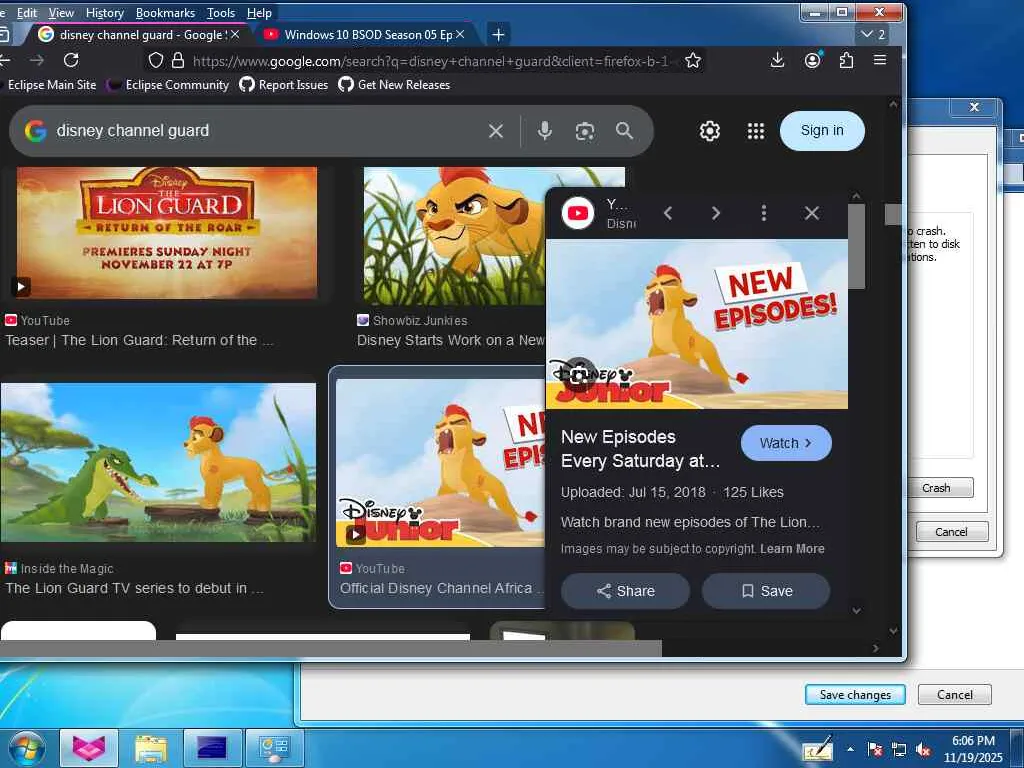The width and height of the screenshot is (1024, 768).
Task: Submit search with magnifier icon
Action: pyautogui.click(x=624, y=131)
